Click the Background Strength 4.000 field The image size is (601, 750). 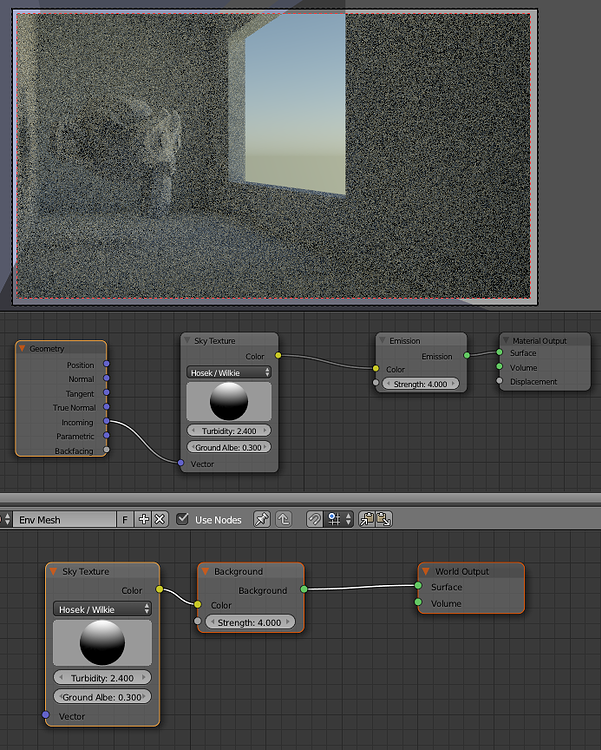coord(250,622)
